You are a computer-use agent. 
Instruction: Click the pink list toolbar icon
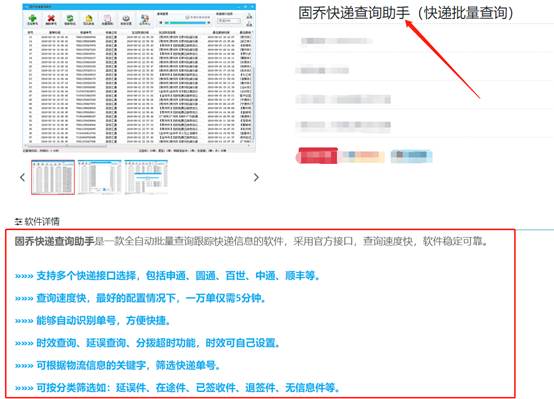pos(107,19)
